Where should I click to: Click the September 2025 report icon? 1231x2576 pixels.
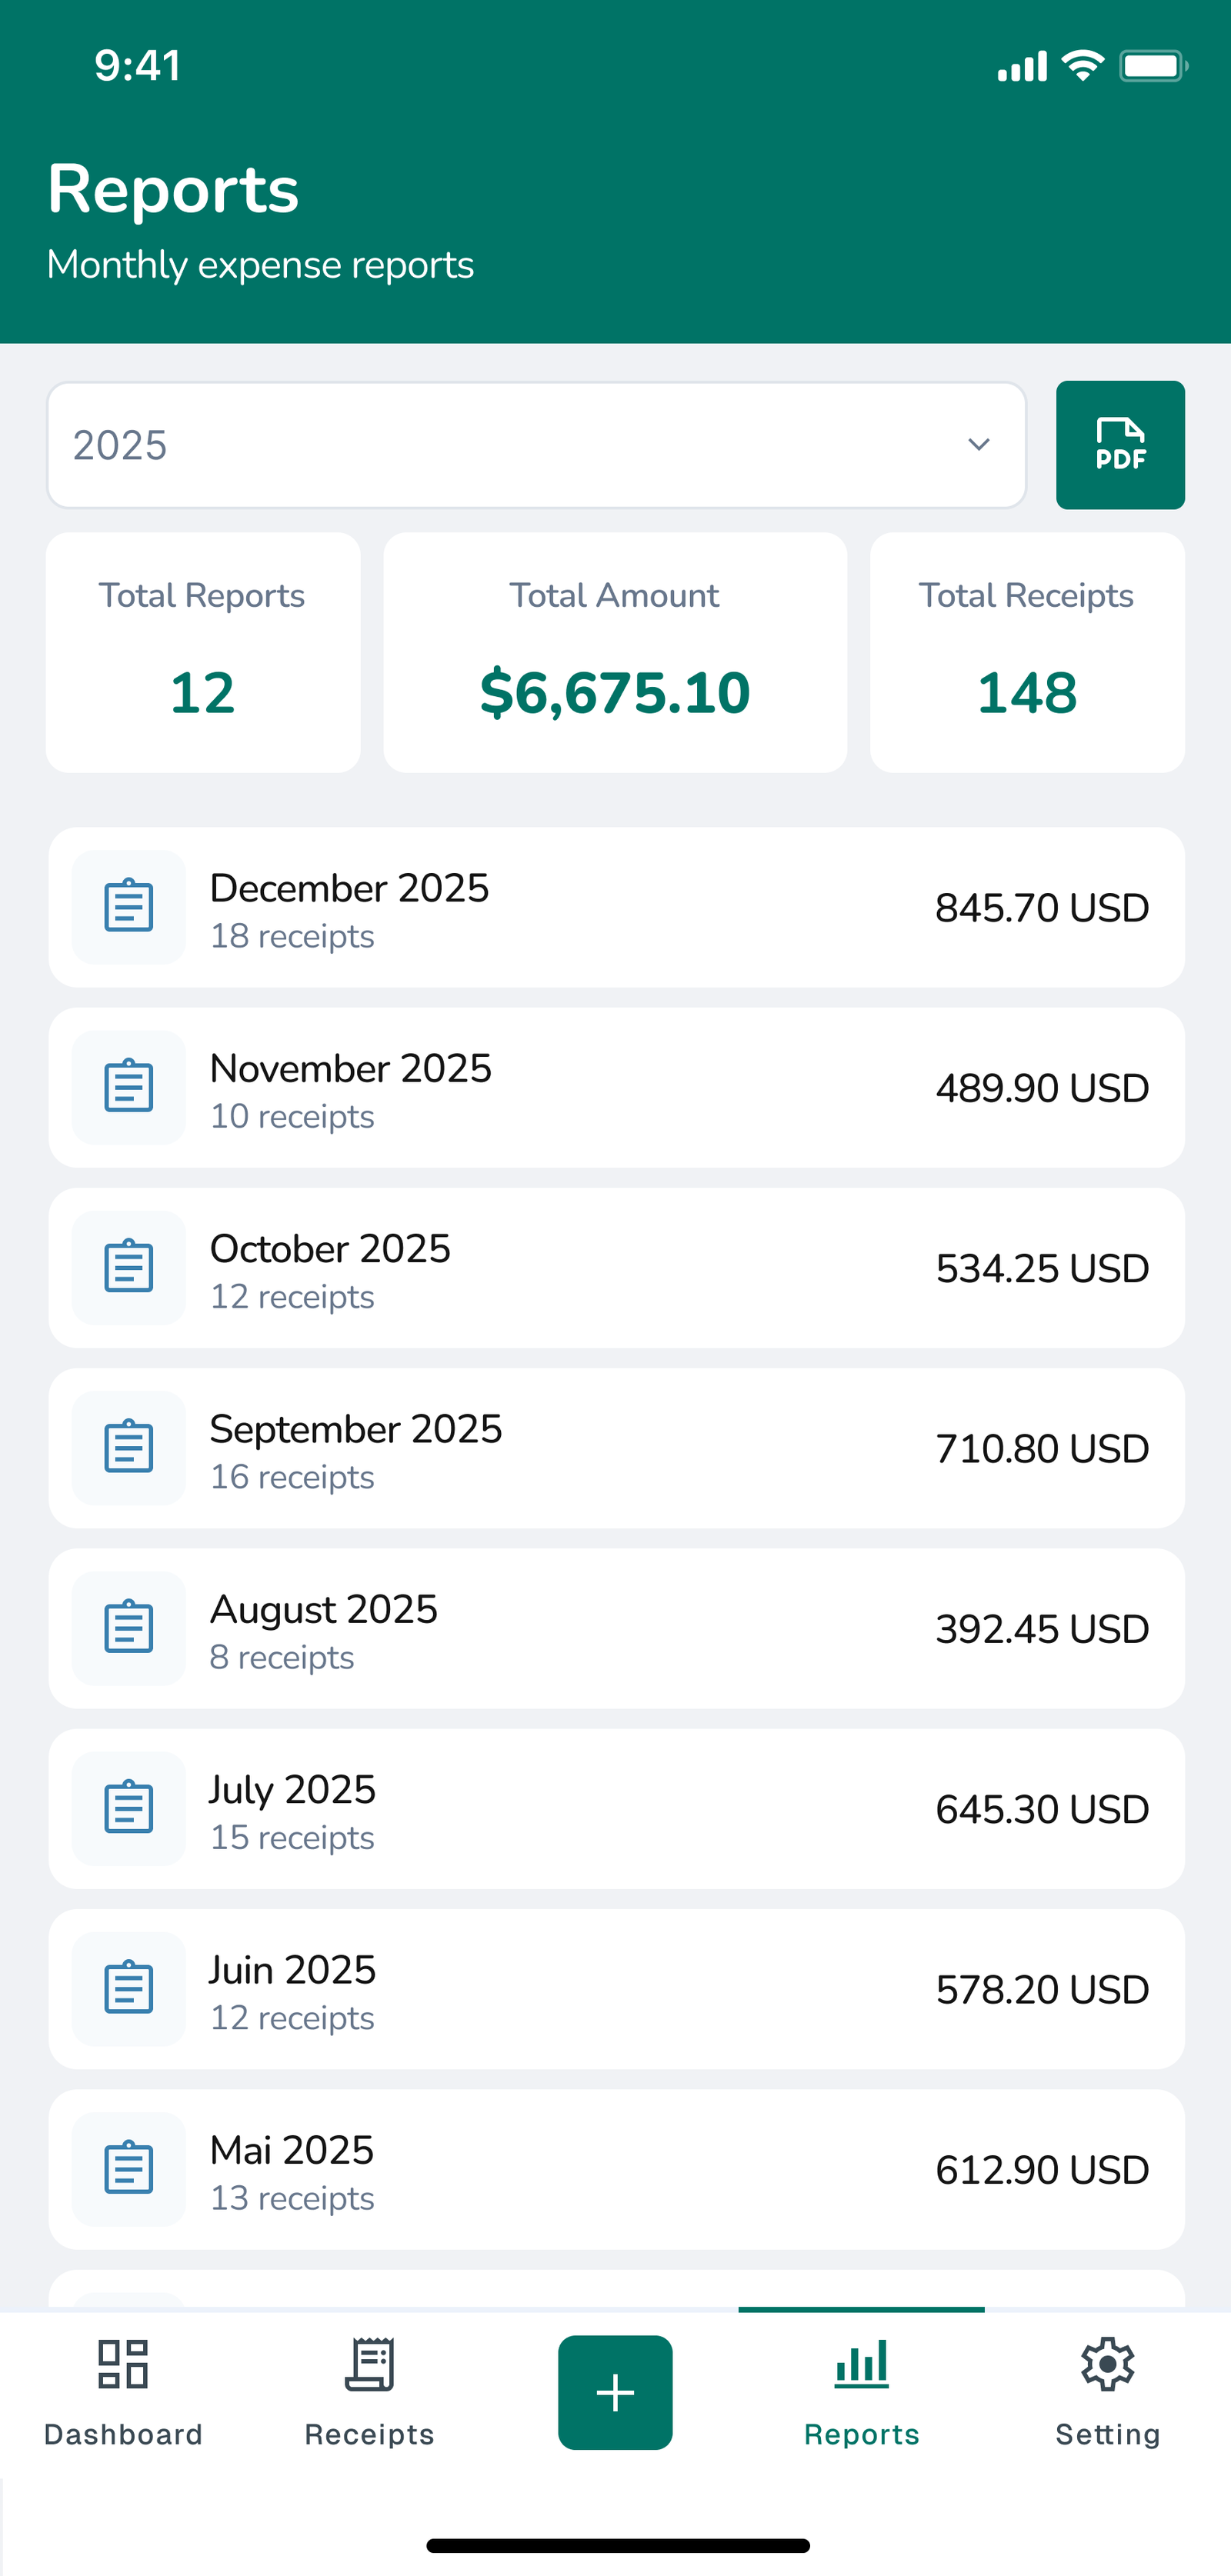[129, 1447]
